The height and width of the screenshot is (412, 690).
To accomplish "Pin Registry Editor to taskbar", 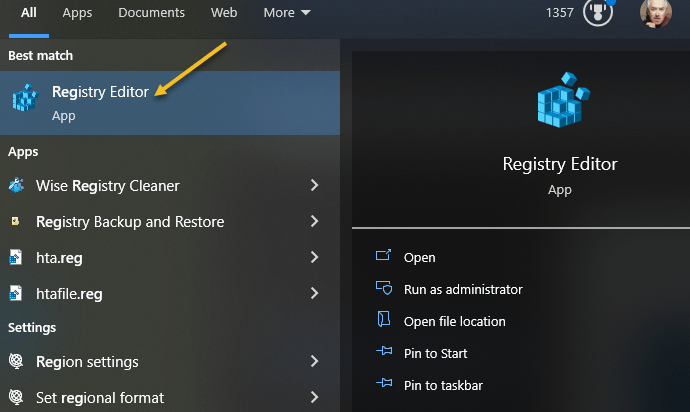I will [445, 385].
